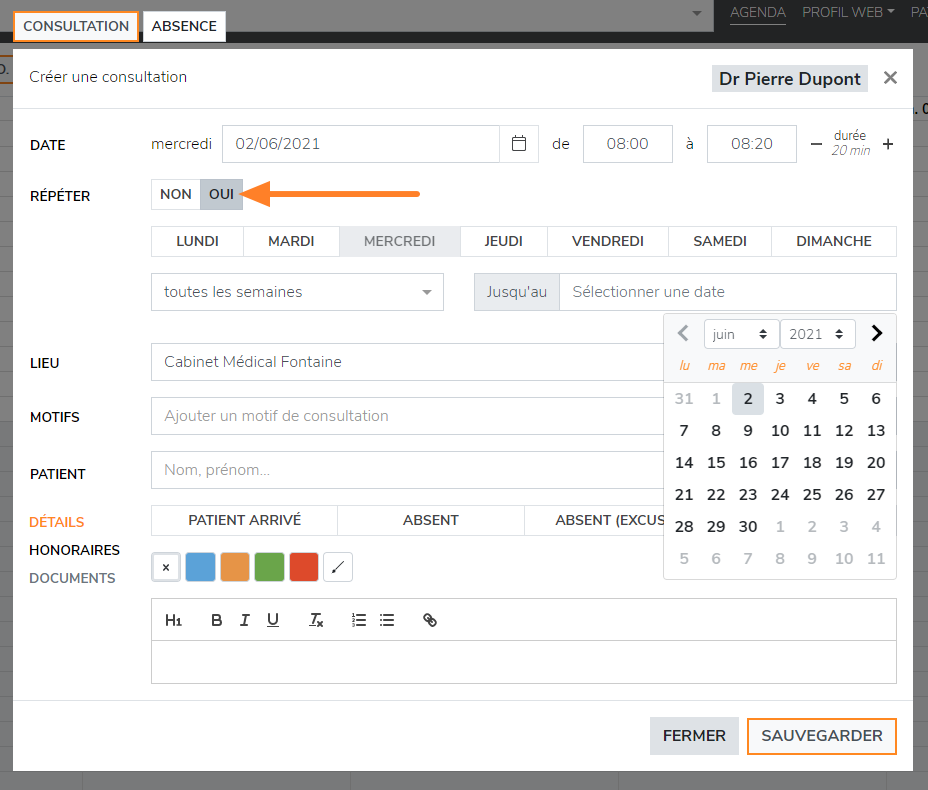Insert a hyperlink in the note
This screenshot has width=928, height=790.
click(430, 620)
